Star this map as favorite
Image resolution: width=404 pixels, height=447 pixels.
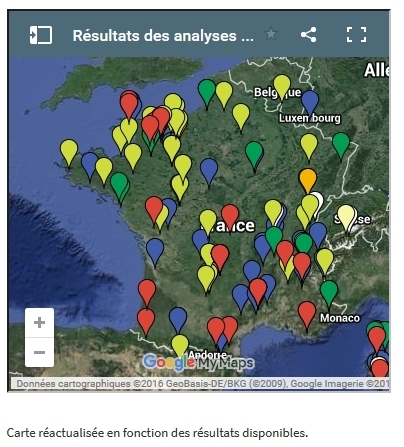tap(271, 34)
